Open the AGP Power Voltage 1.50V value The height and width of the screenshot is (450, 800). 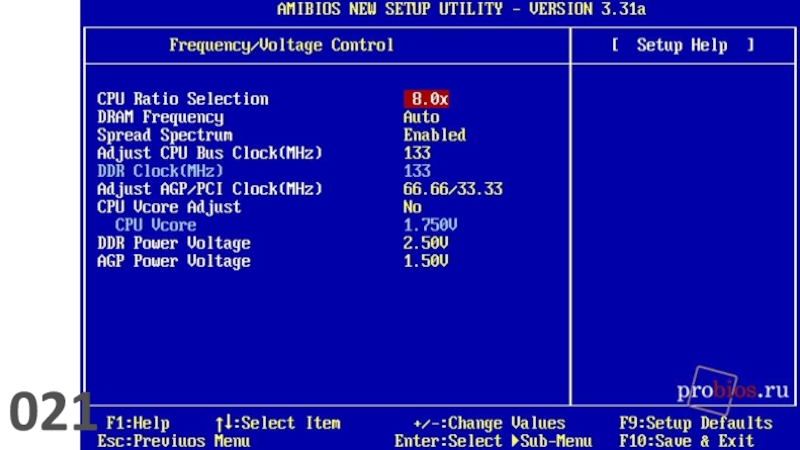click(x=426, y=261)
